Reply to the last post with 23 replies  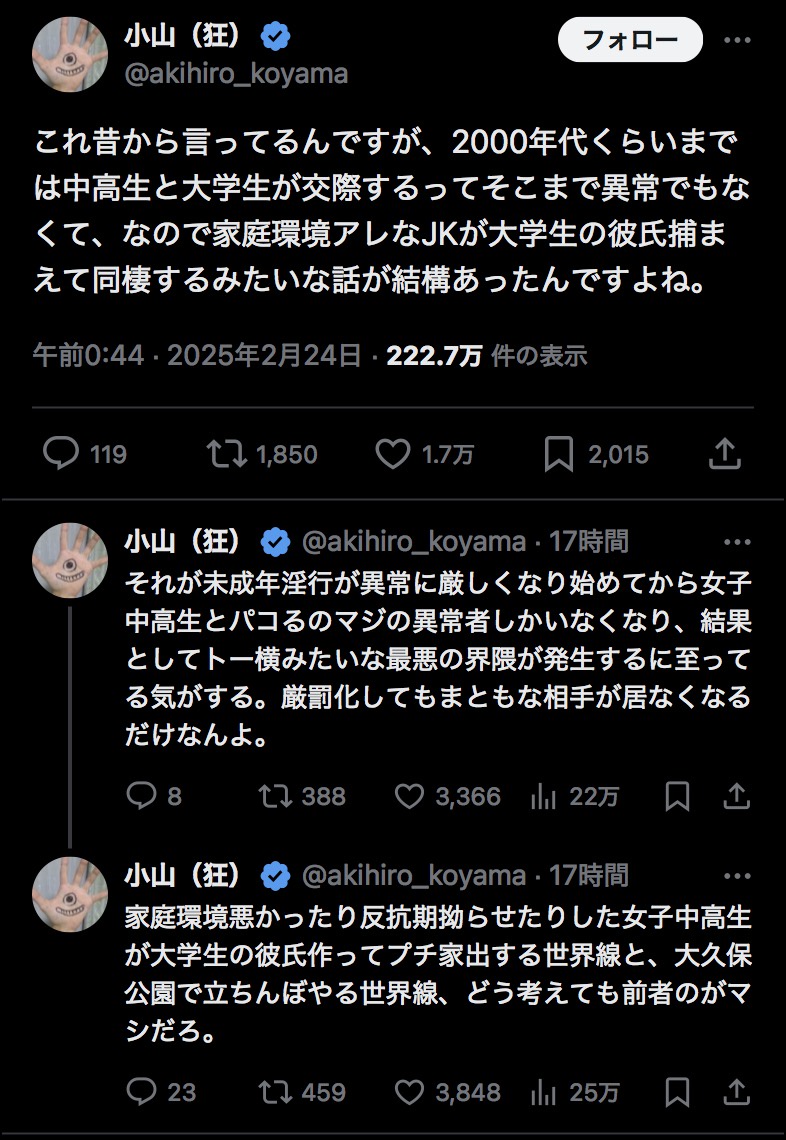point(140,1092)
